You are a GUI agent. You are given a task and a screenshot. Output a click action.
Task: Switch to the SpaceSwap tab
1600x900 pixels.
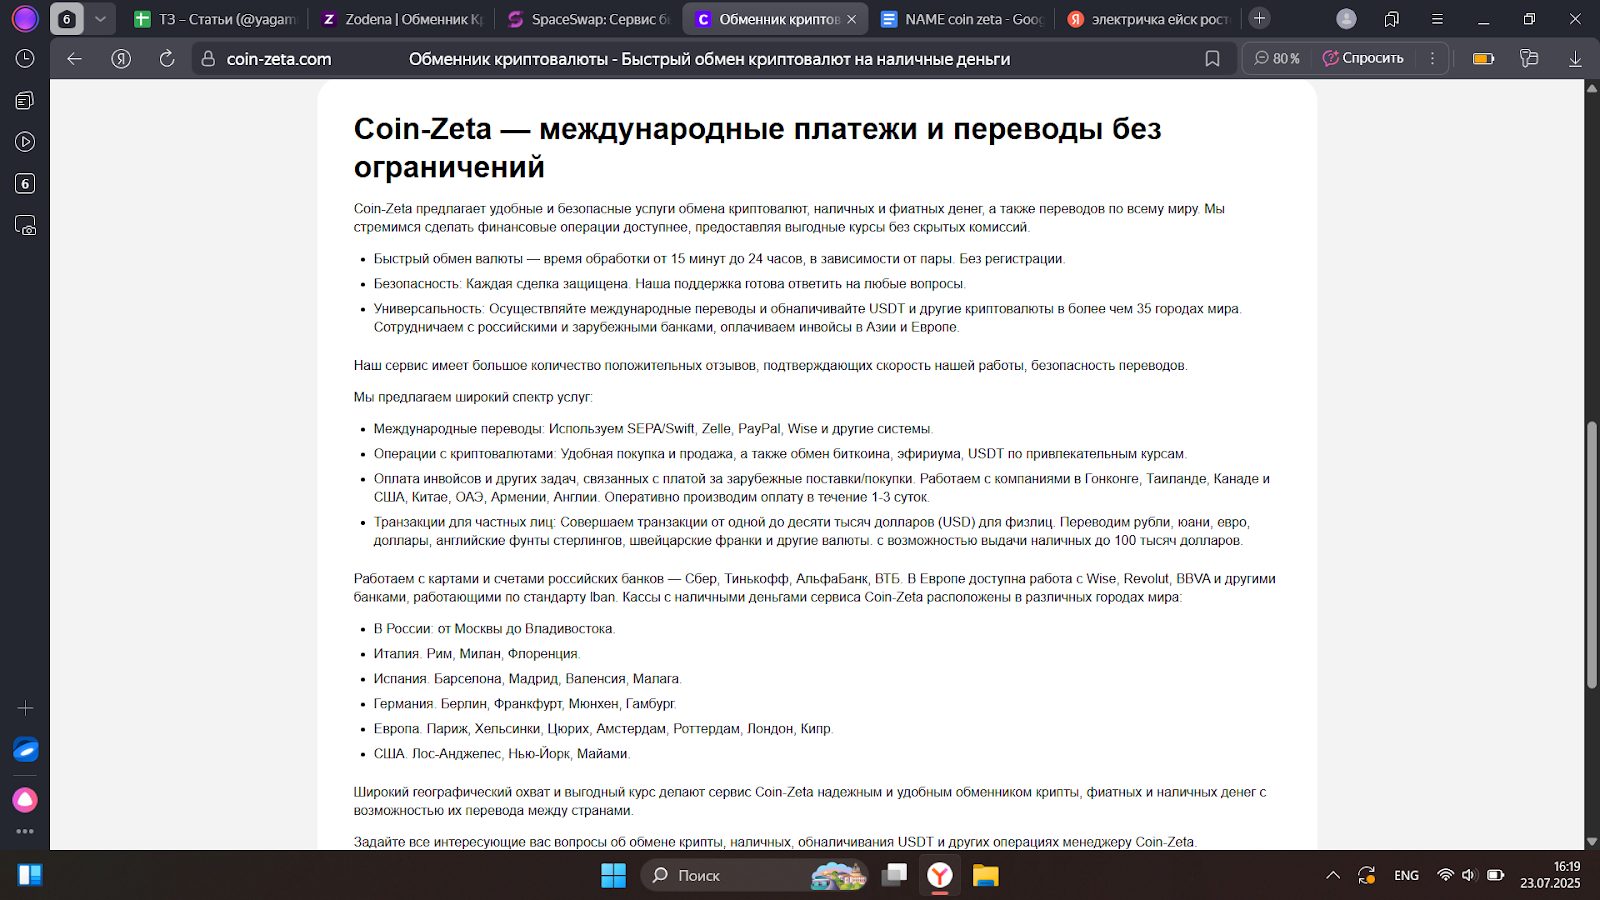click(x=589, y=19)
